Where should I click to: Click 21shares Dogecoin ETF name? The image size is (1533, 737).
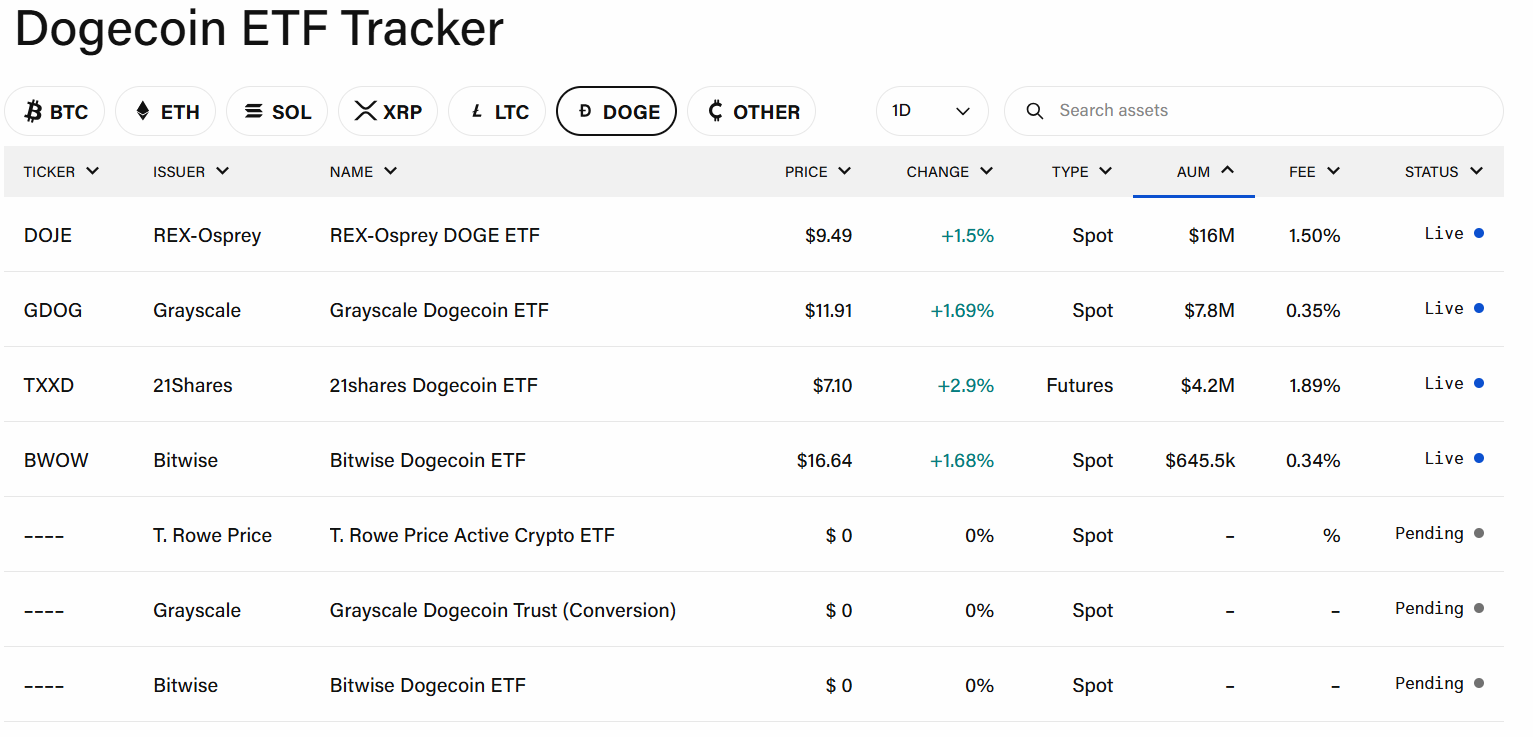pyautogui.click(x=434, y=386)
